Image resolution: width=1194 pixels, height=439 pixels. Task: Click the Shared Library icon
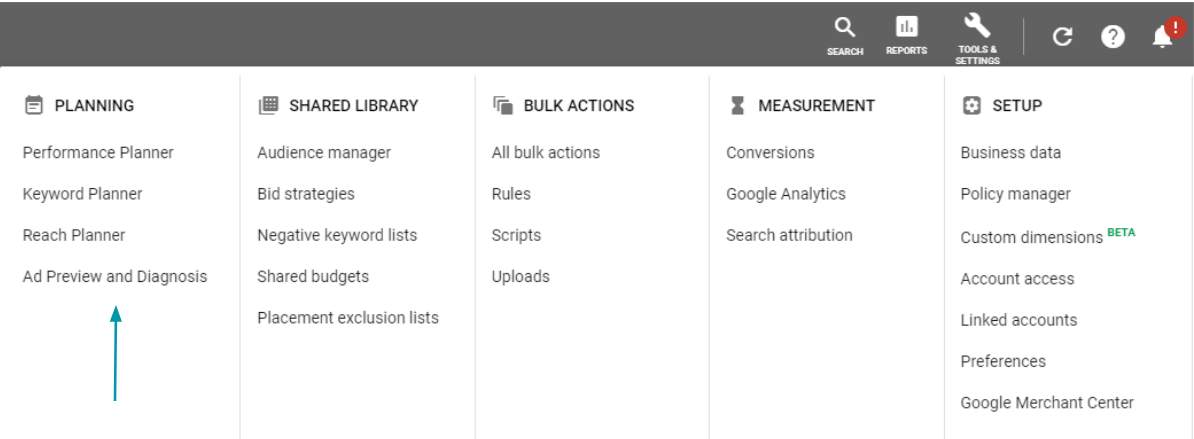click(x=267, y=105)
